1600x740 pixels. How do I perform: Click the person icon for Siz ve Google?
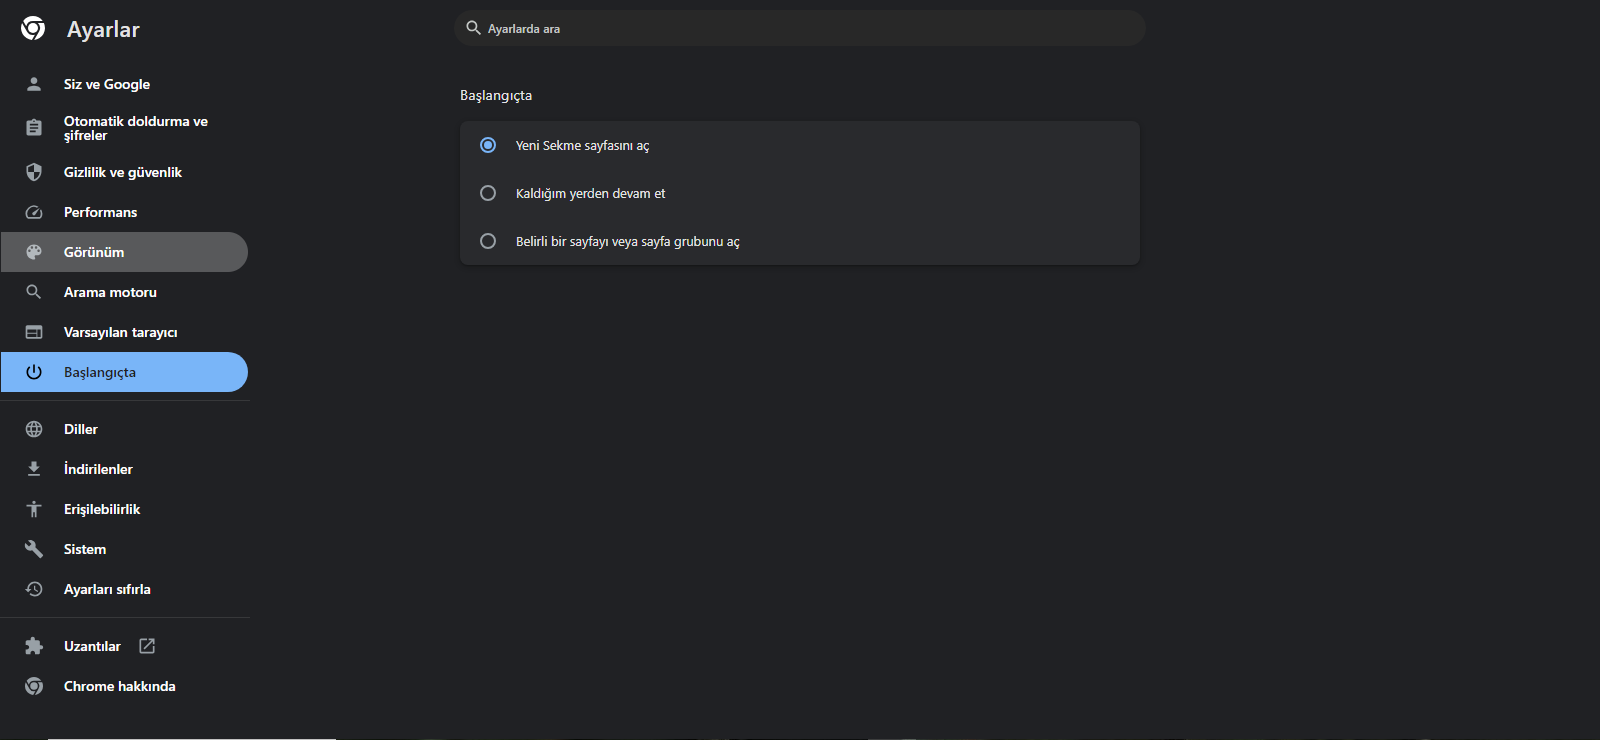[34, 84]
